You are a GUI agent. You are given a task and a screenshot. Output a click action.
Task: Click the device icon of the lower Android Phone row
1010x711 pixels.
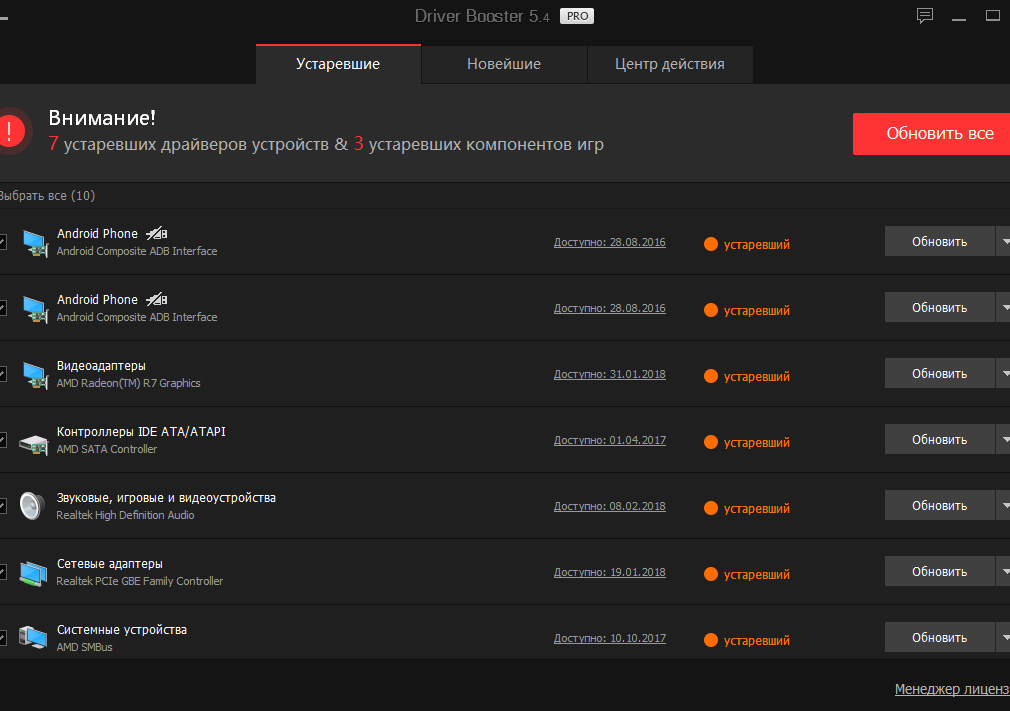pos(35,309)
